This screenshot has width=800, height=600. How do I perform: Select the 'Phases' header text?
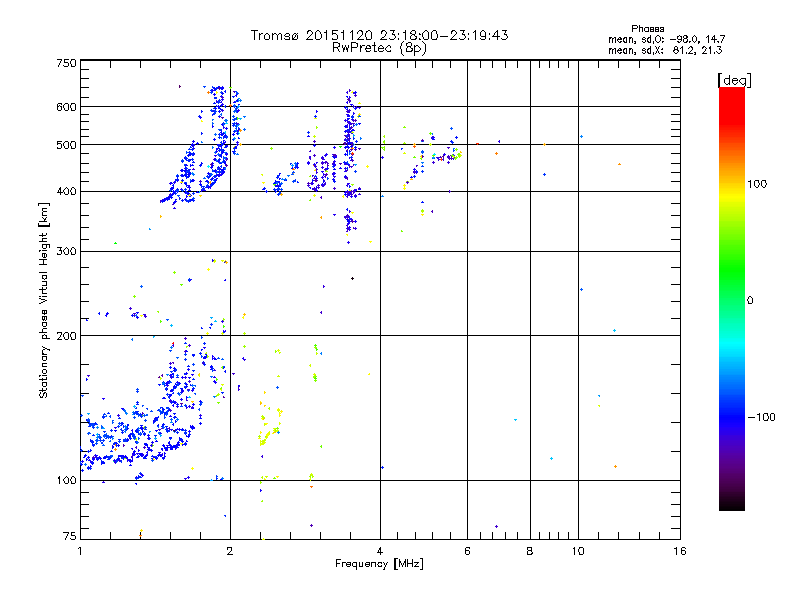click(647, 29)
